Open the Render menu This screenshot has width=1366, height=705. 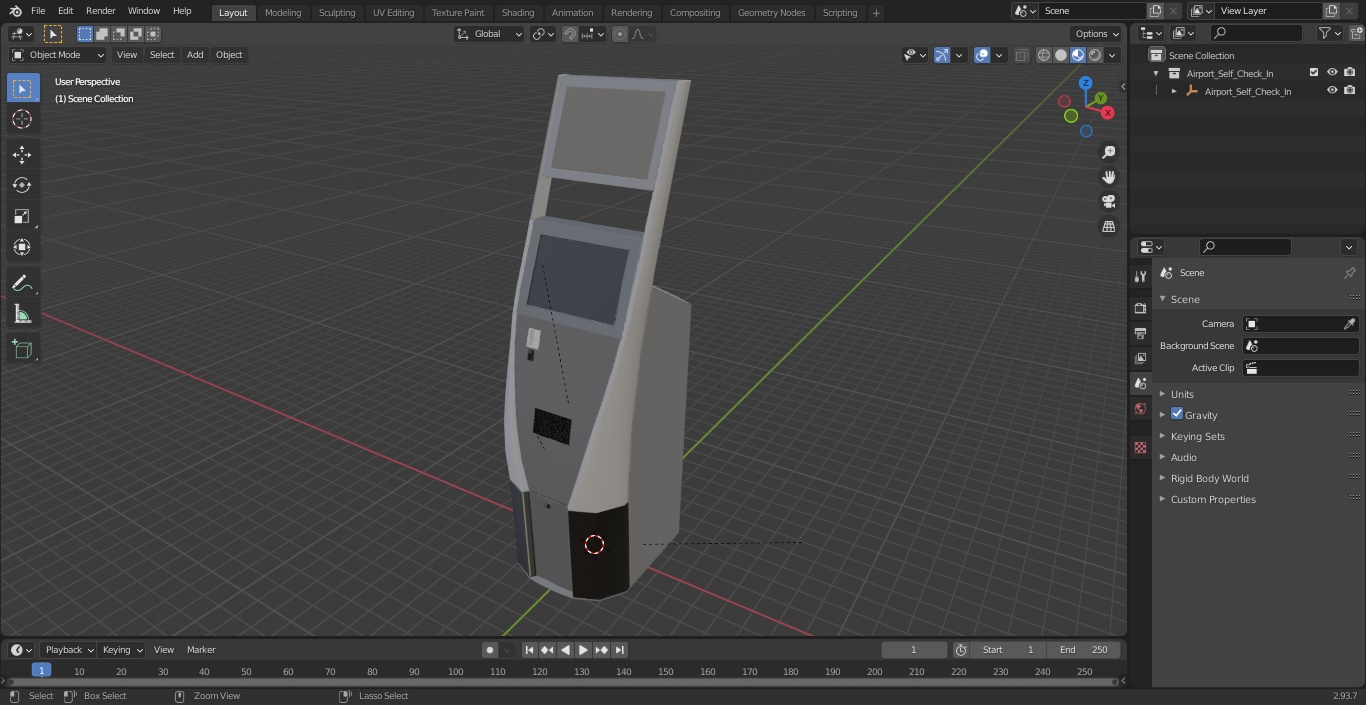[100, 11]
